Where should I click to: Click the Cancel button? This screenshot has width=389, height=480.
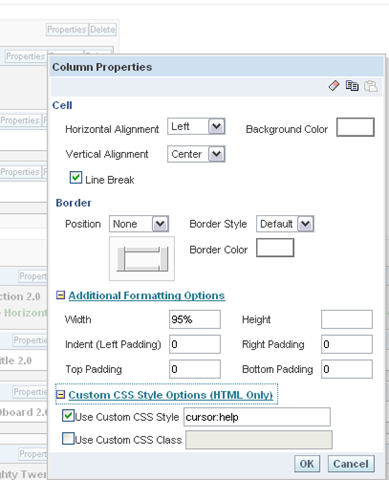[x=351, y=464]
